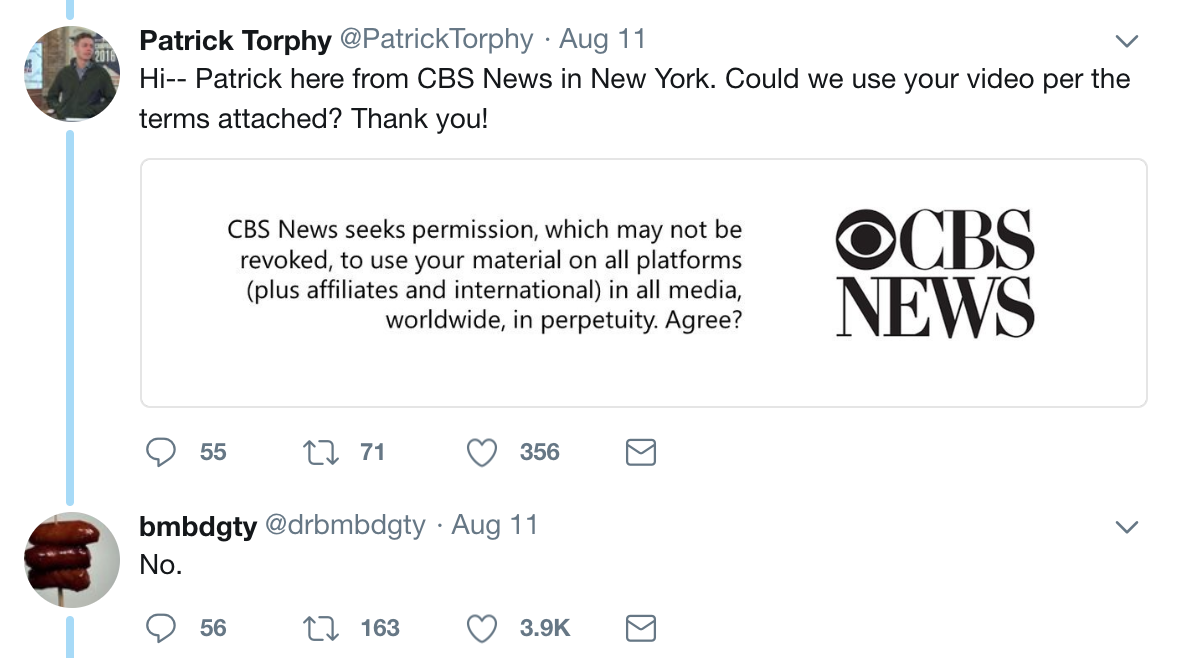This screenshot has height=658, width=1204.
Task: Retweet Patrick Torphy's CBS News tweet
Action: [x=320, y=453]
